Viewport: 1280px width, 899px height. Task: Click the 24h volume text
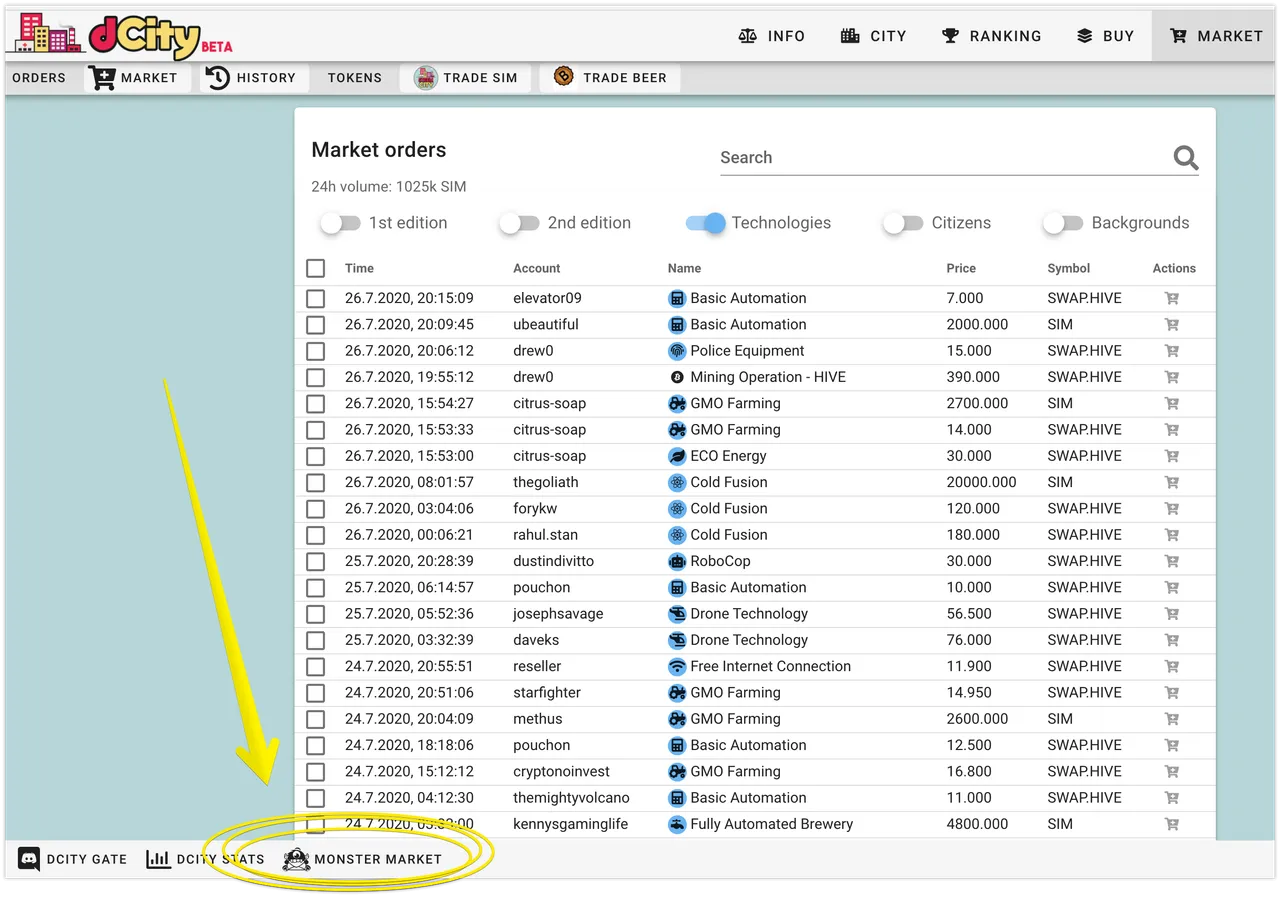click(388, 187)
